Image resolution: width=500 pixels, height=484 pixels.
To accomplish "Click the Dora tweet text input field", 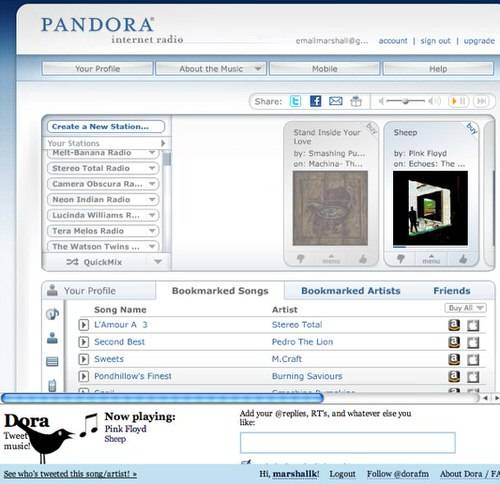I will point(348,443).
